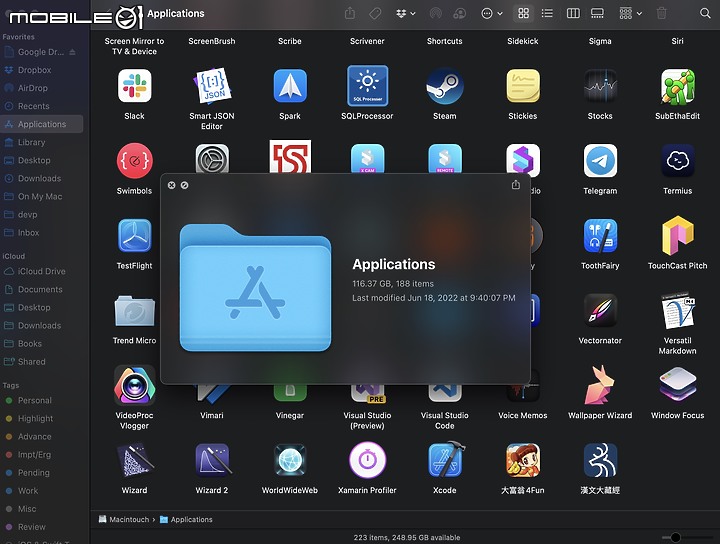Launch the Xcode app

tap(444, 460)
